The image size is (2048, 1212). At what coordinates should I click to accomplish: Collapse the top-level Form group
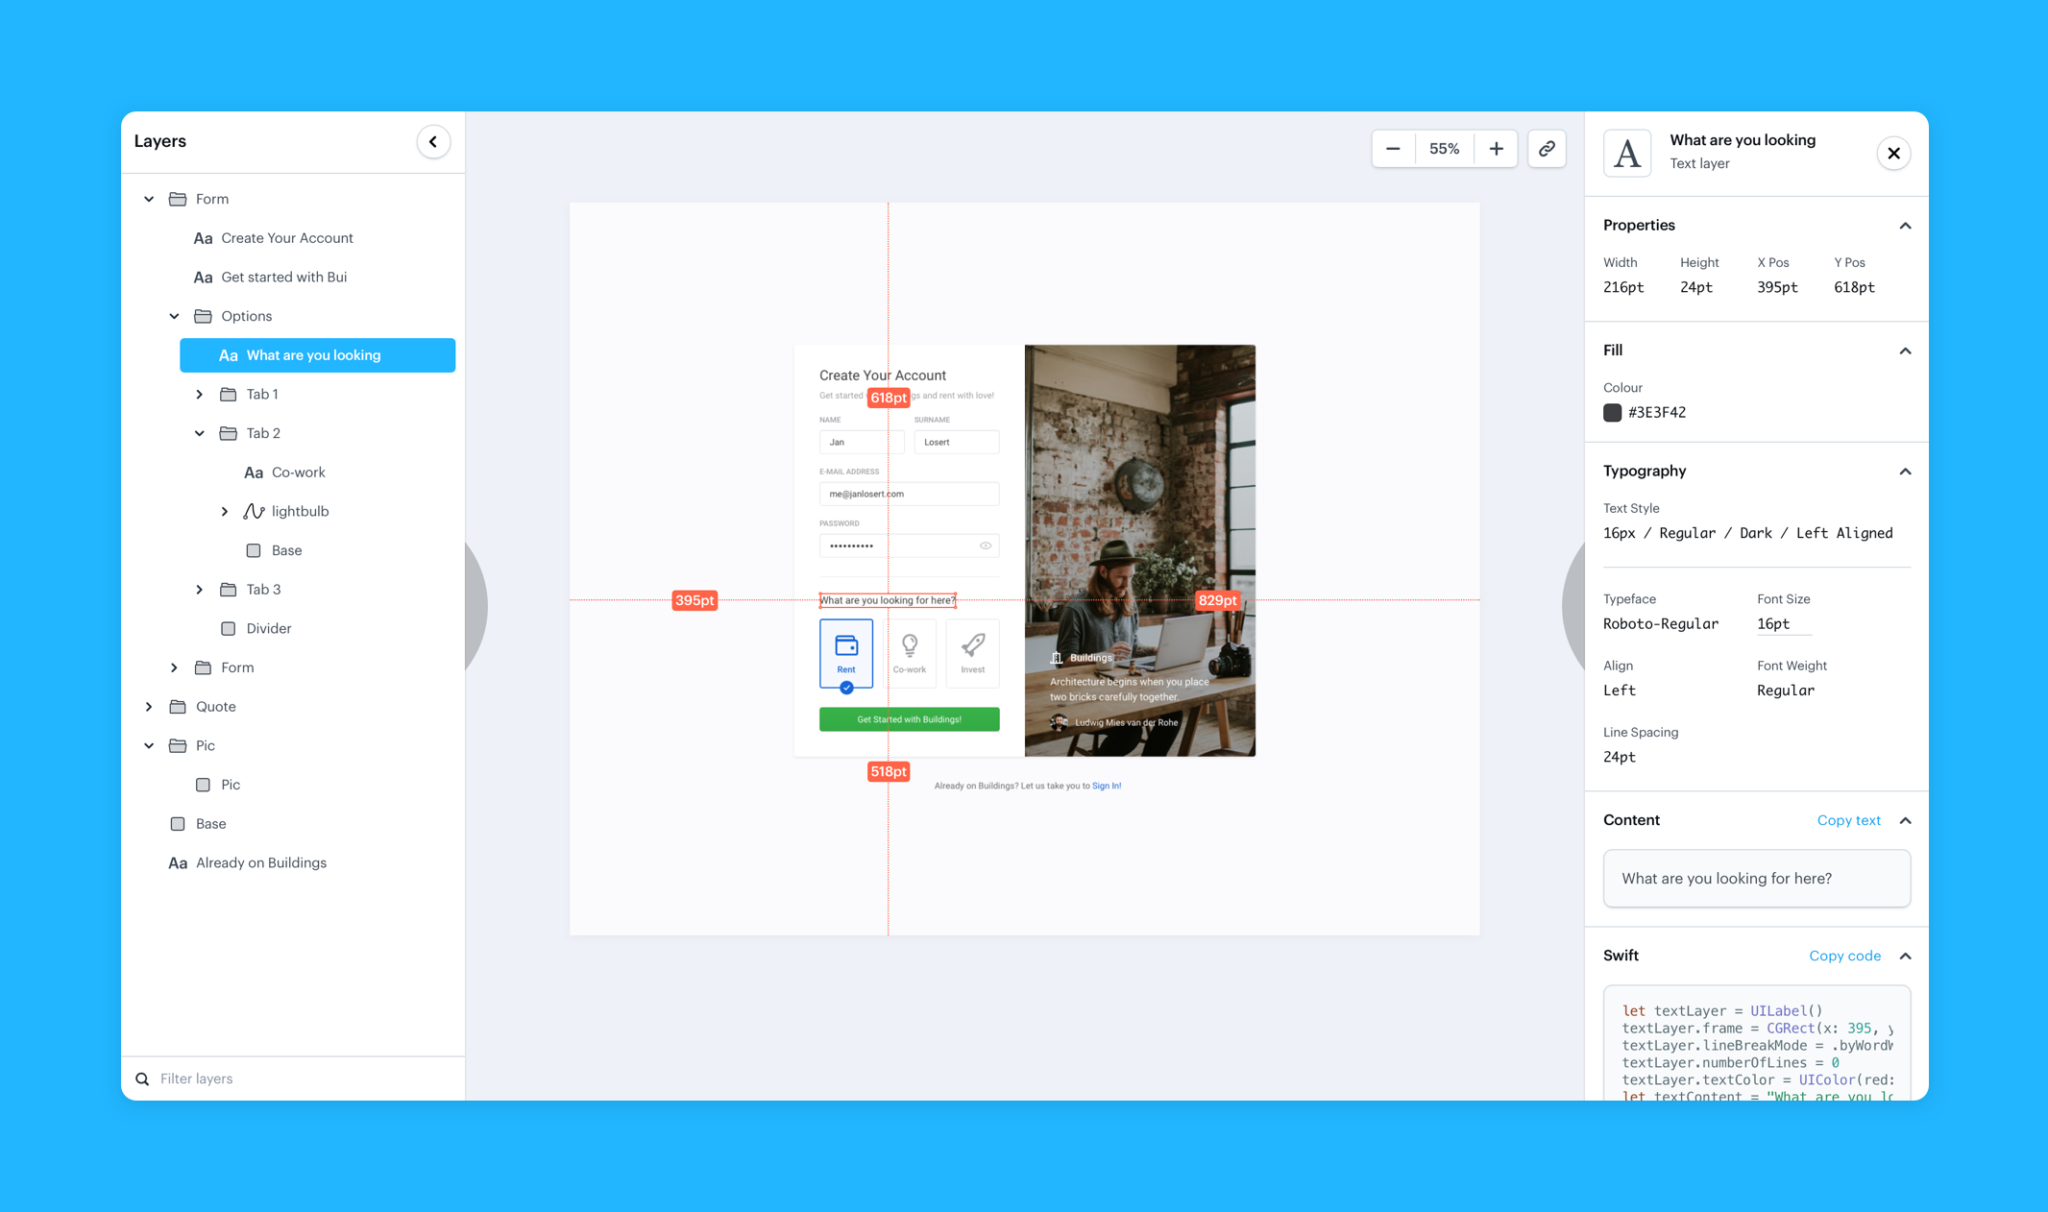click(149, 199)
